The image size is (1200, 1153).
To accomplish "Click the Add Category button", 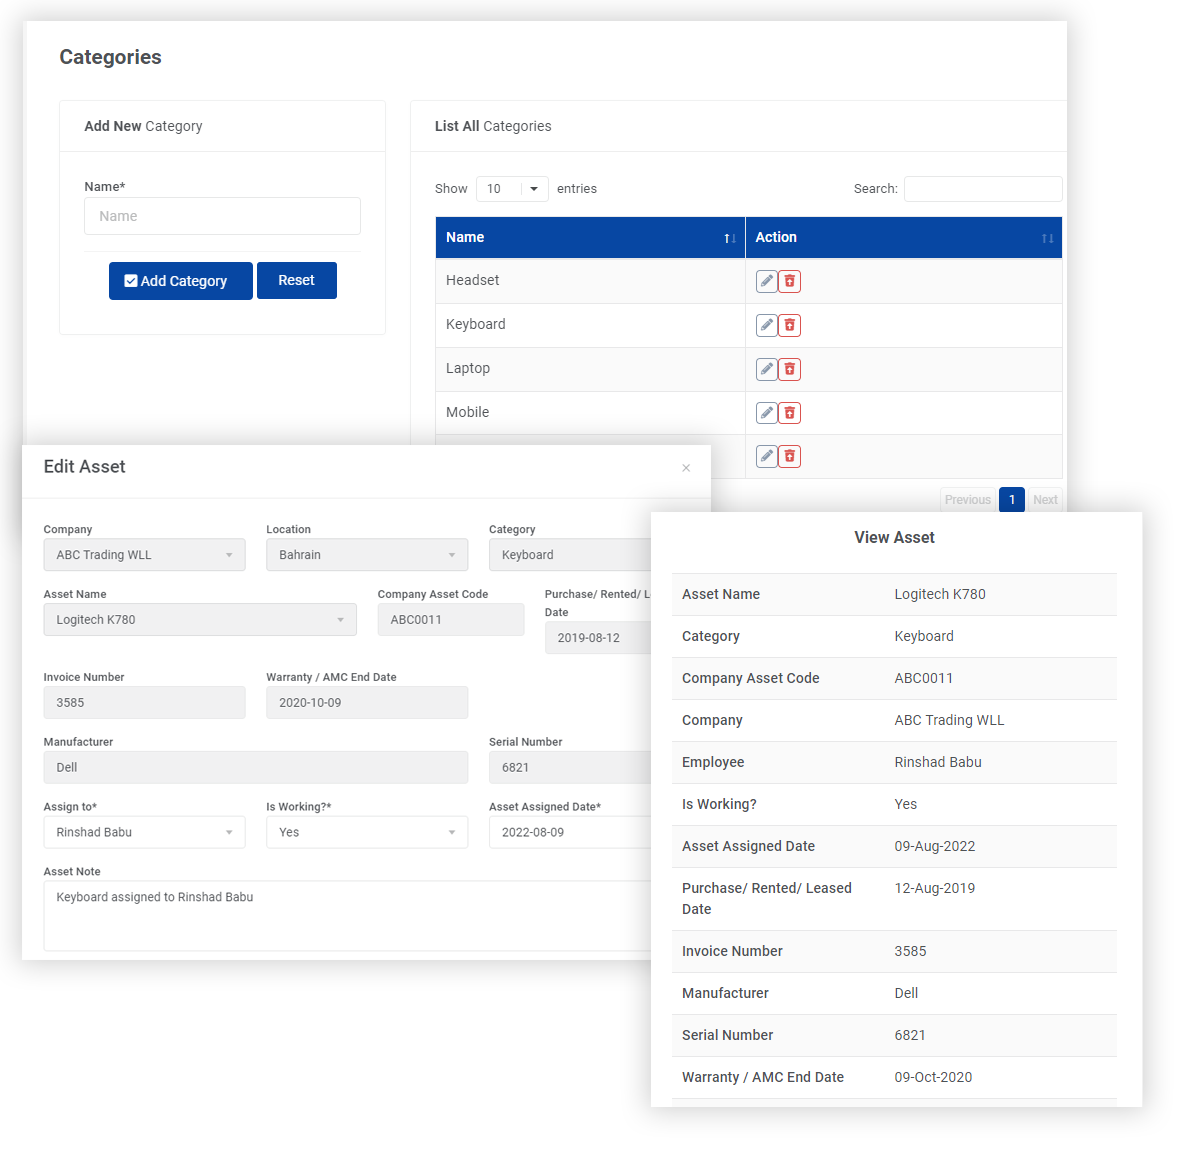I will click(x=180, y=281).
